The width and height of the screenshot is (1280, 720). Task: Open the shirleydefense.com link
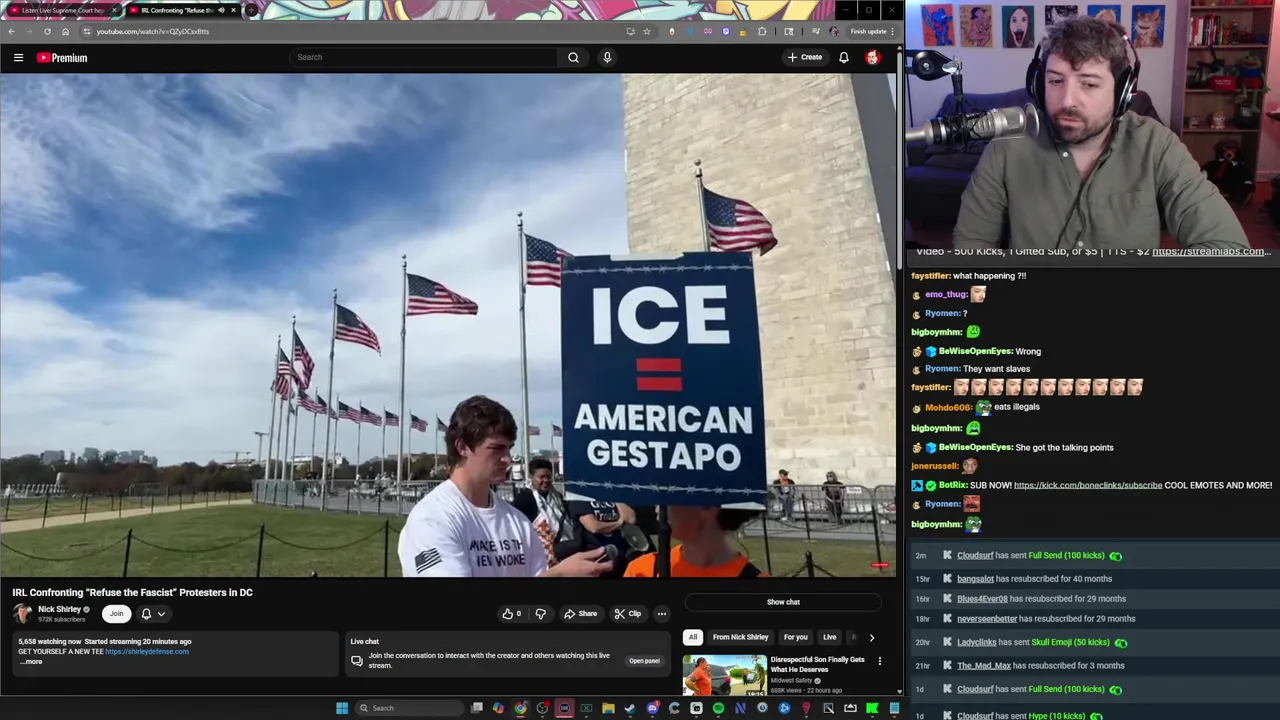[146, 652]
